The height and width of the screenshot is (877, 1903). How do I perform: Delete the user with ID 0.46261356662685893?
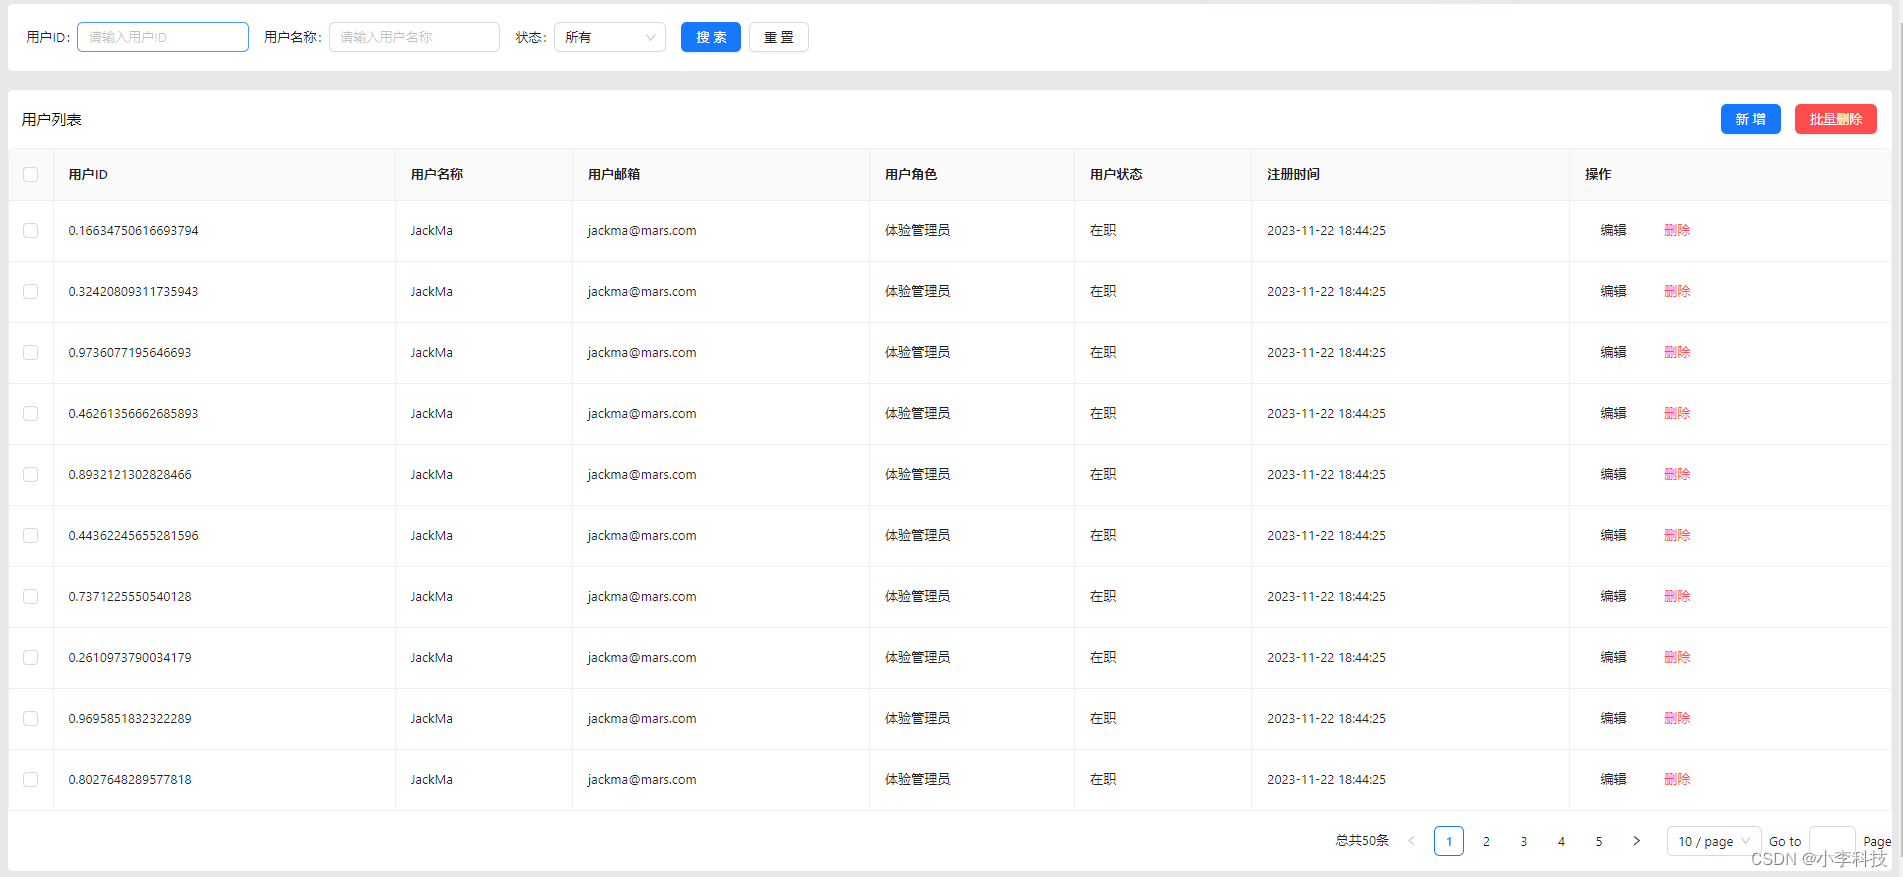pyautogui.click(x=1677, y=414)
